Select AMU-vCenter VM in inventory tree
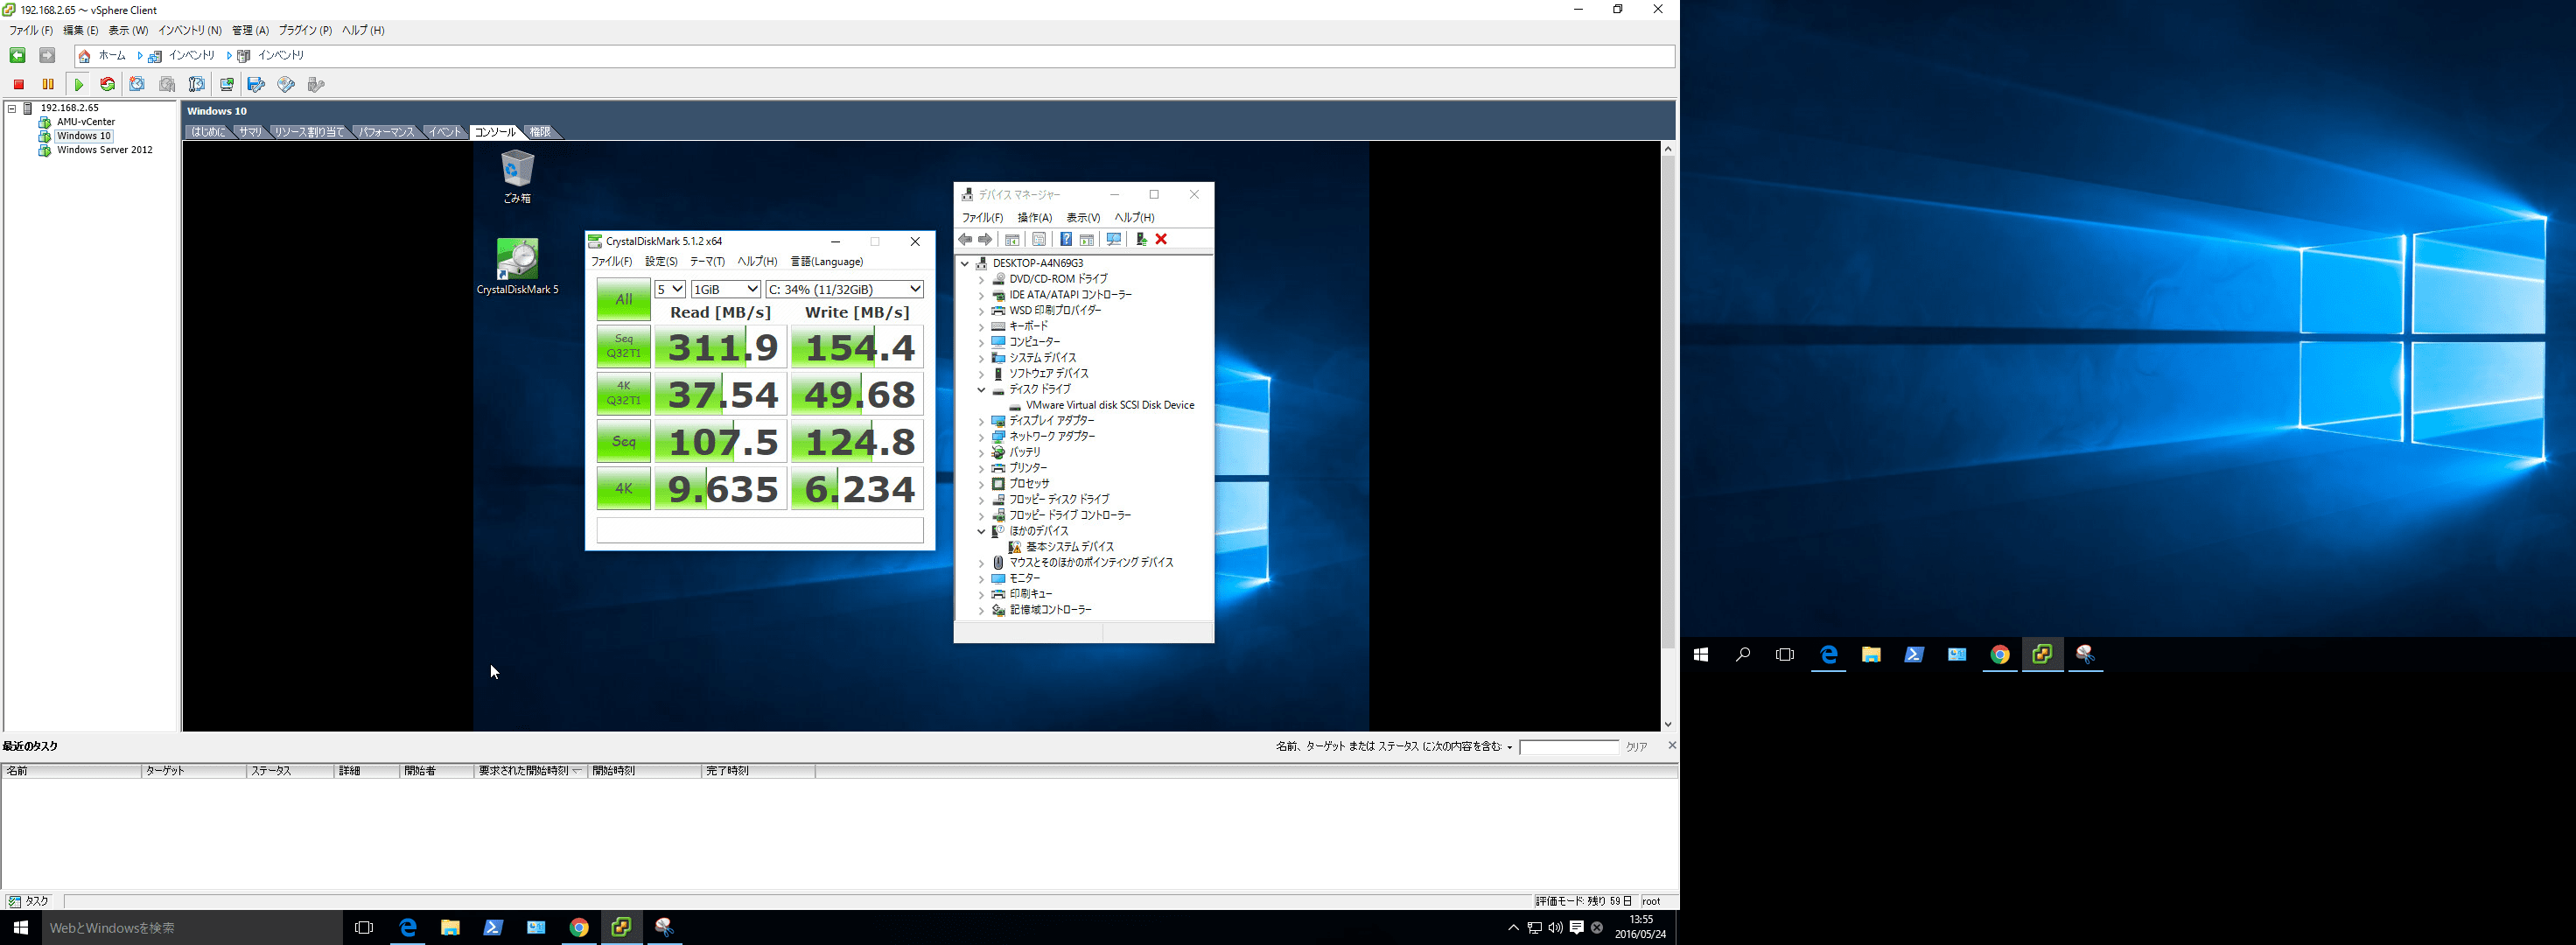This screenshot has width=2576, height=945. click(86, 122)
